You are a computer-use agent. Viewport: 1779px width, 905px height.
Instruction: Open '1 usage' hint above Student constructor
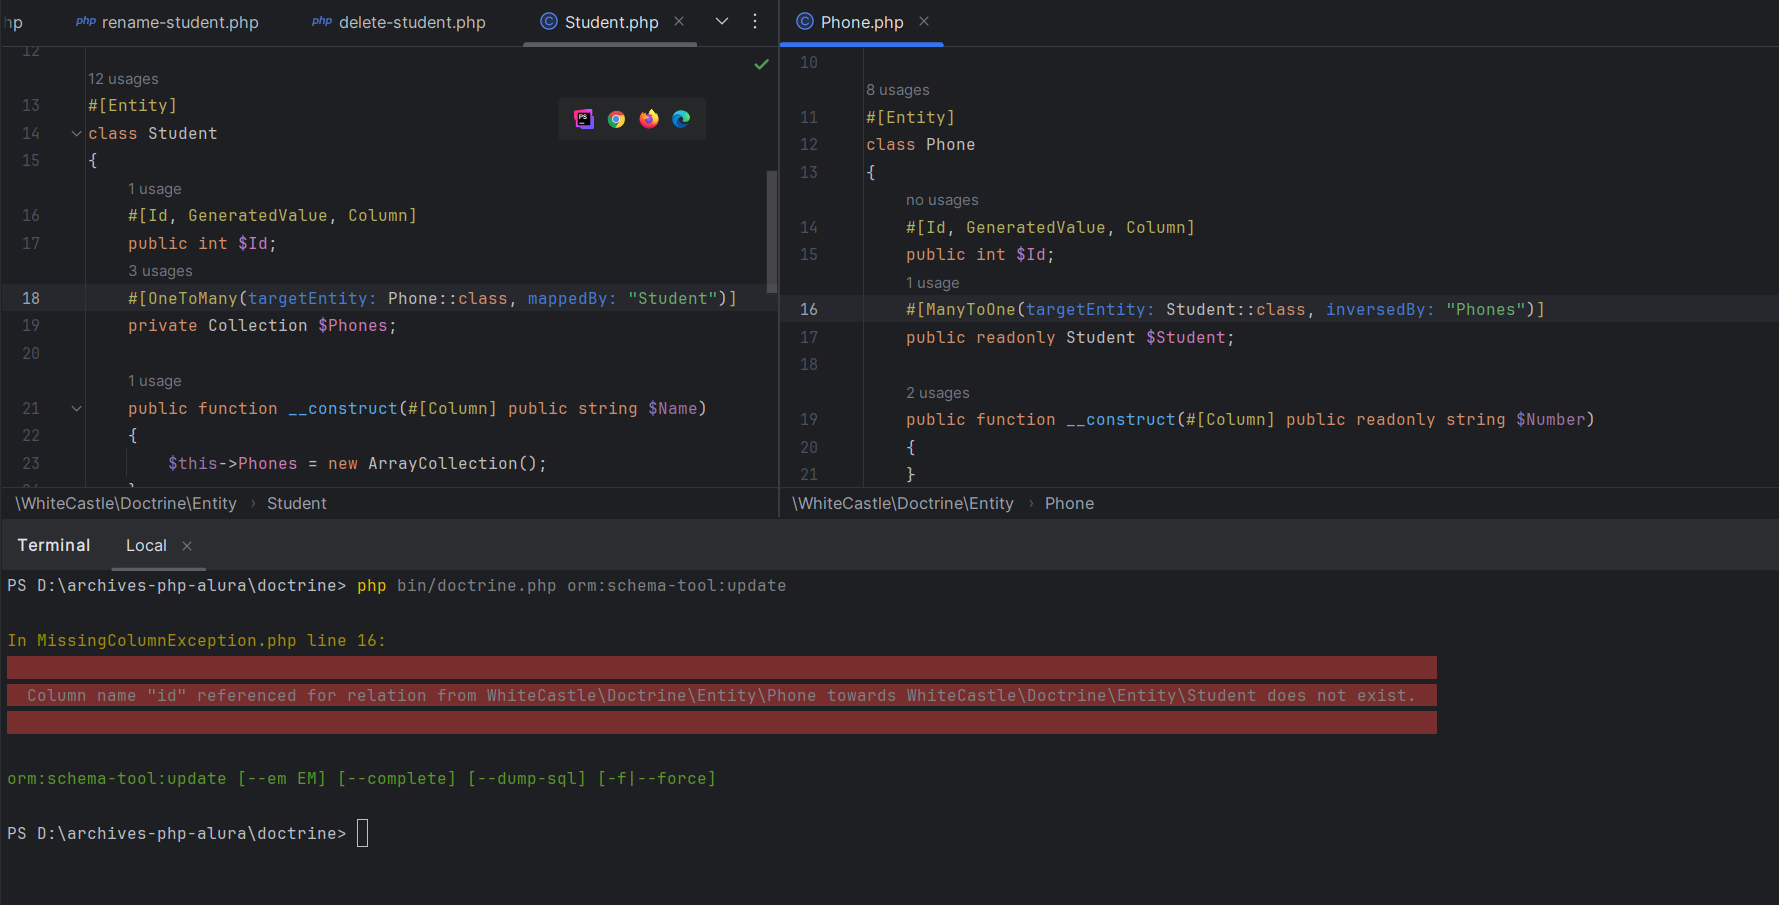coord(155,381)
